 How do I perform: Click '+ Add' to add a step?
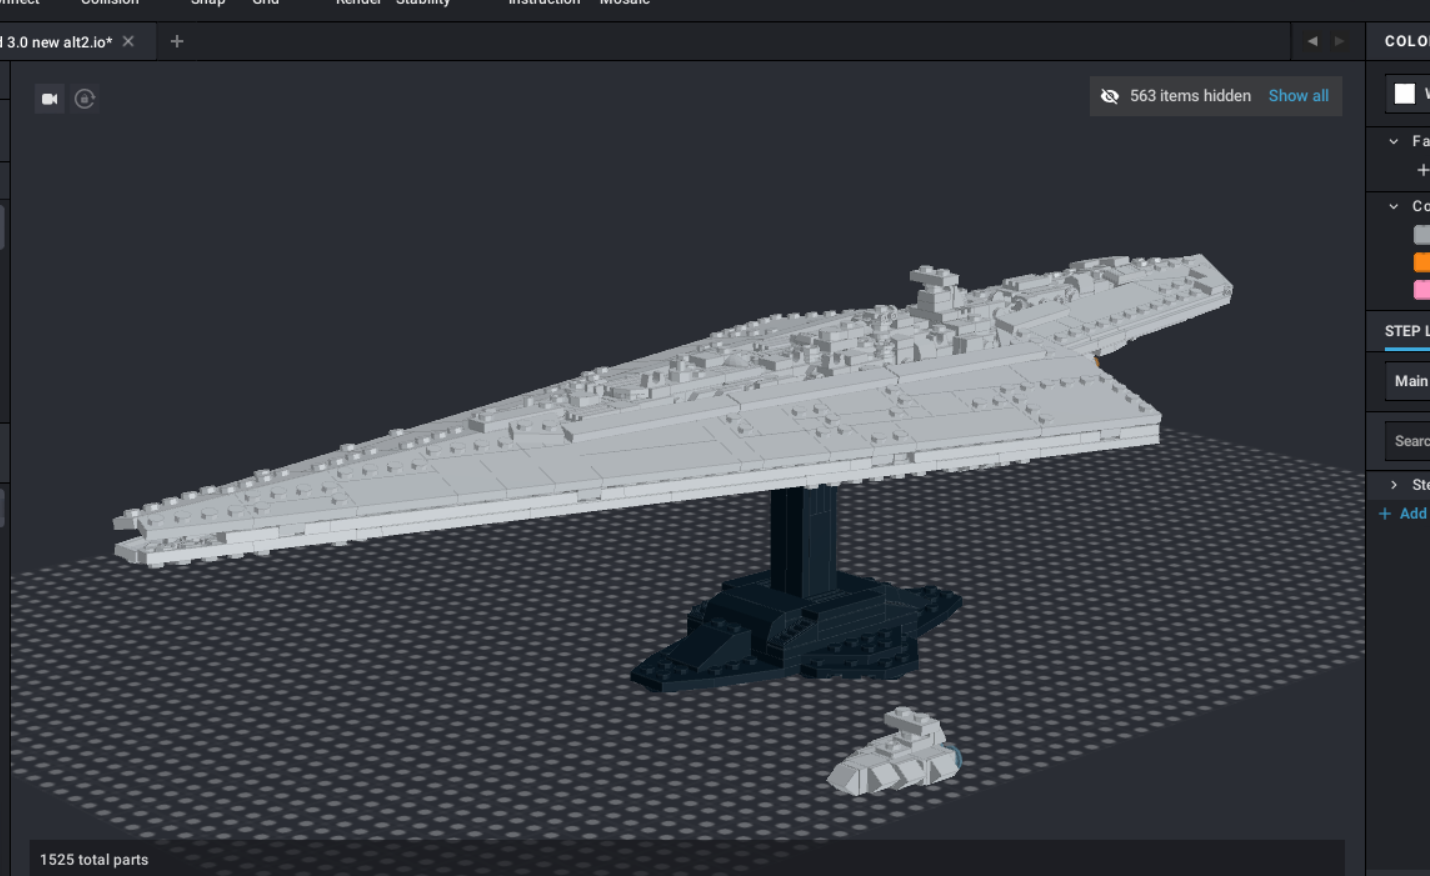pos(1403,513)
